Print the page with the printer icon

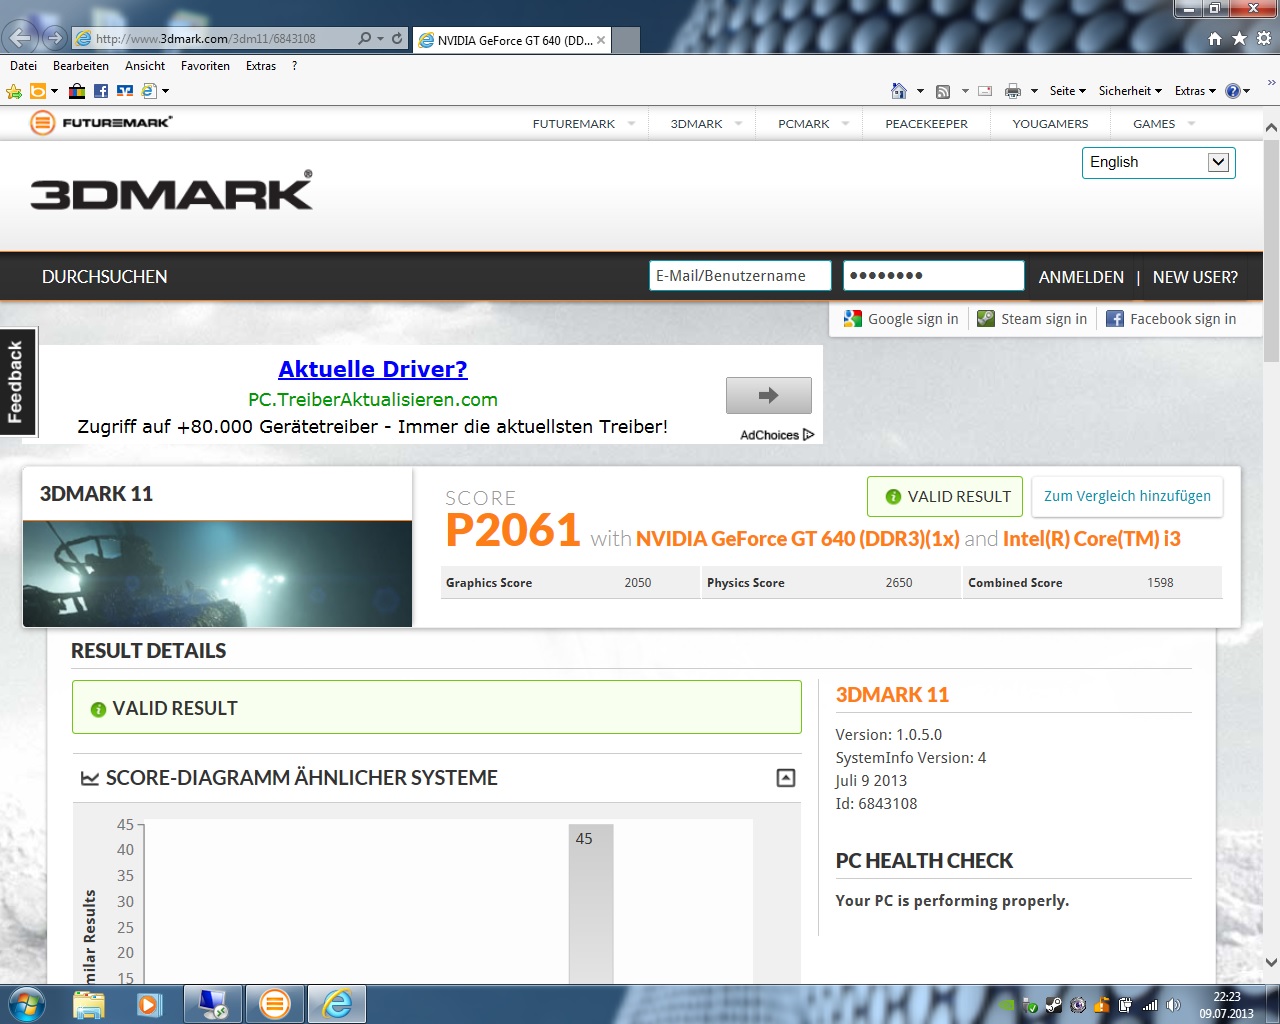(1013, 91)
